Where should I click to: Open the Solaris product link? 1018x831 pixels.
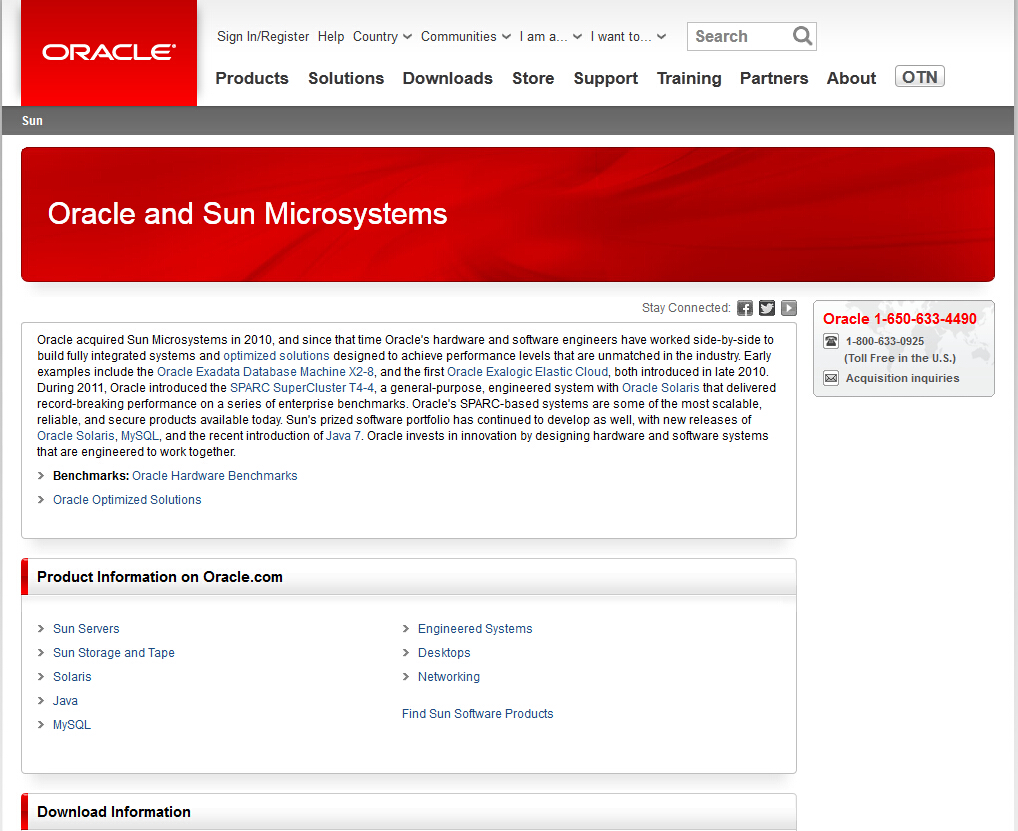click(x=72, y=676)
